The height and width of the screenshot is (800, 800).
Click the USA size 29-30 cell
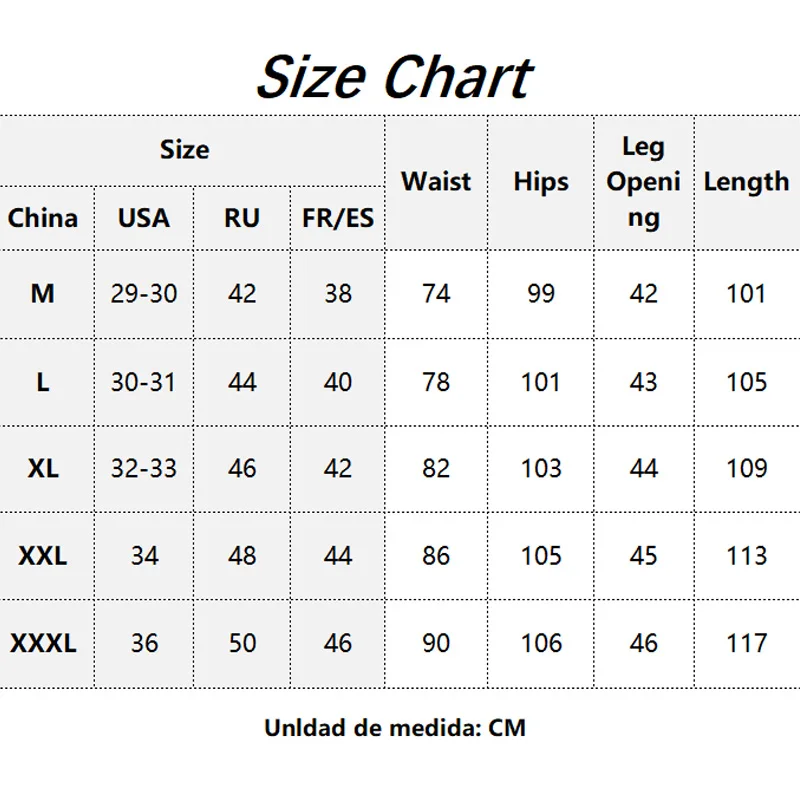[144, 294]
